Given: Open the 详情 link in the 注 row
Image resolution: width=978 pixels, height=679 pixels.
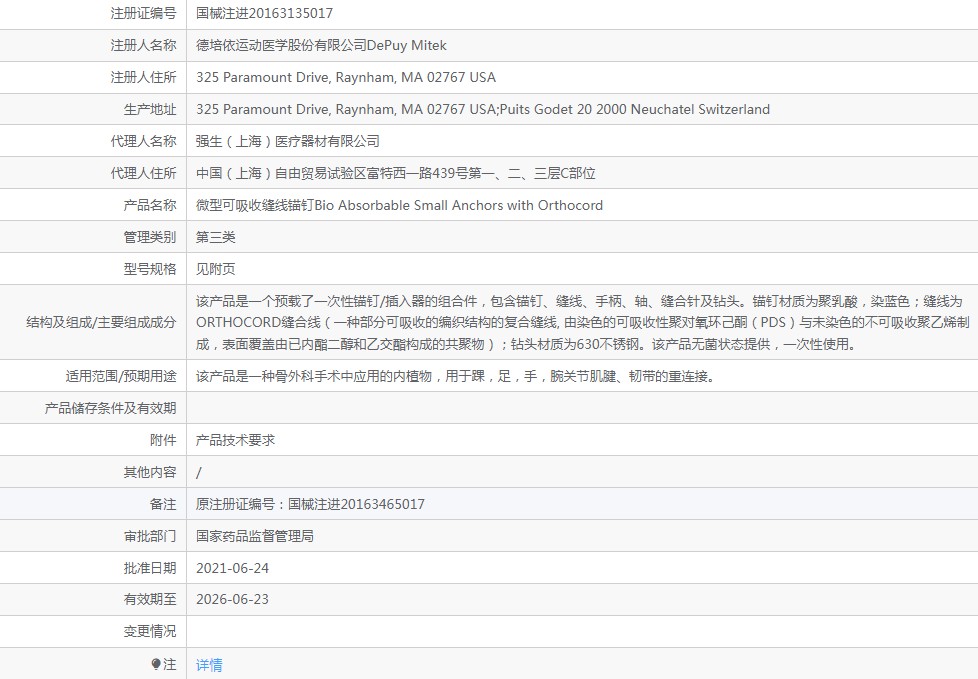Looking at the screenshot, I should (209, 665).
